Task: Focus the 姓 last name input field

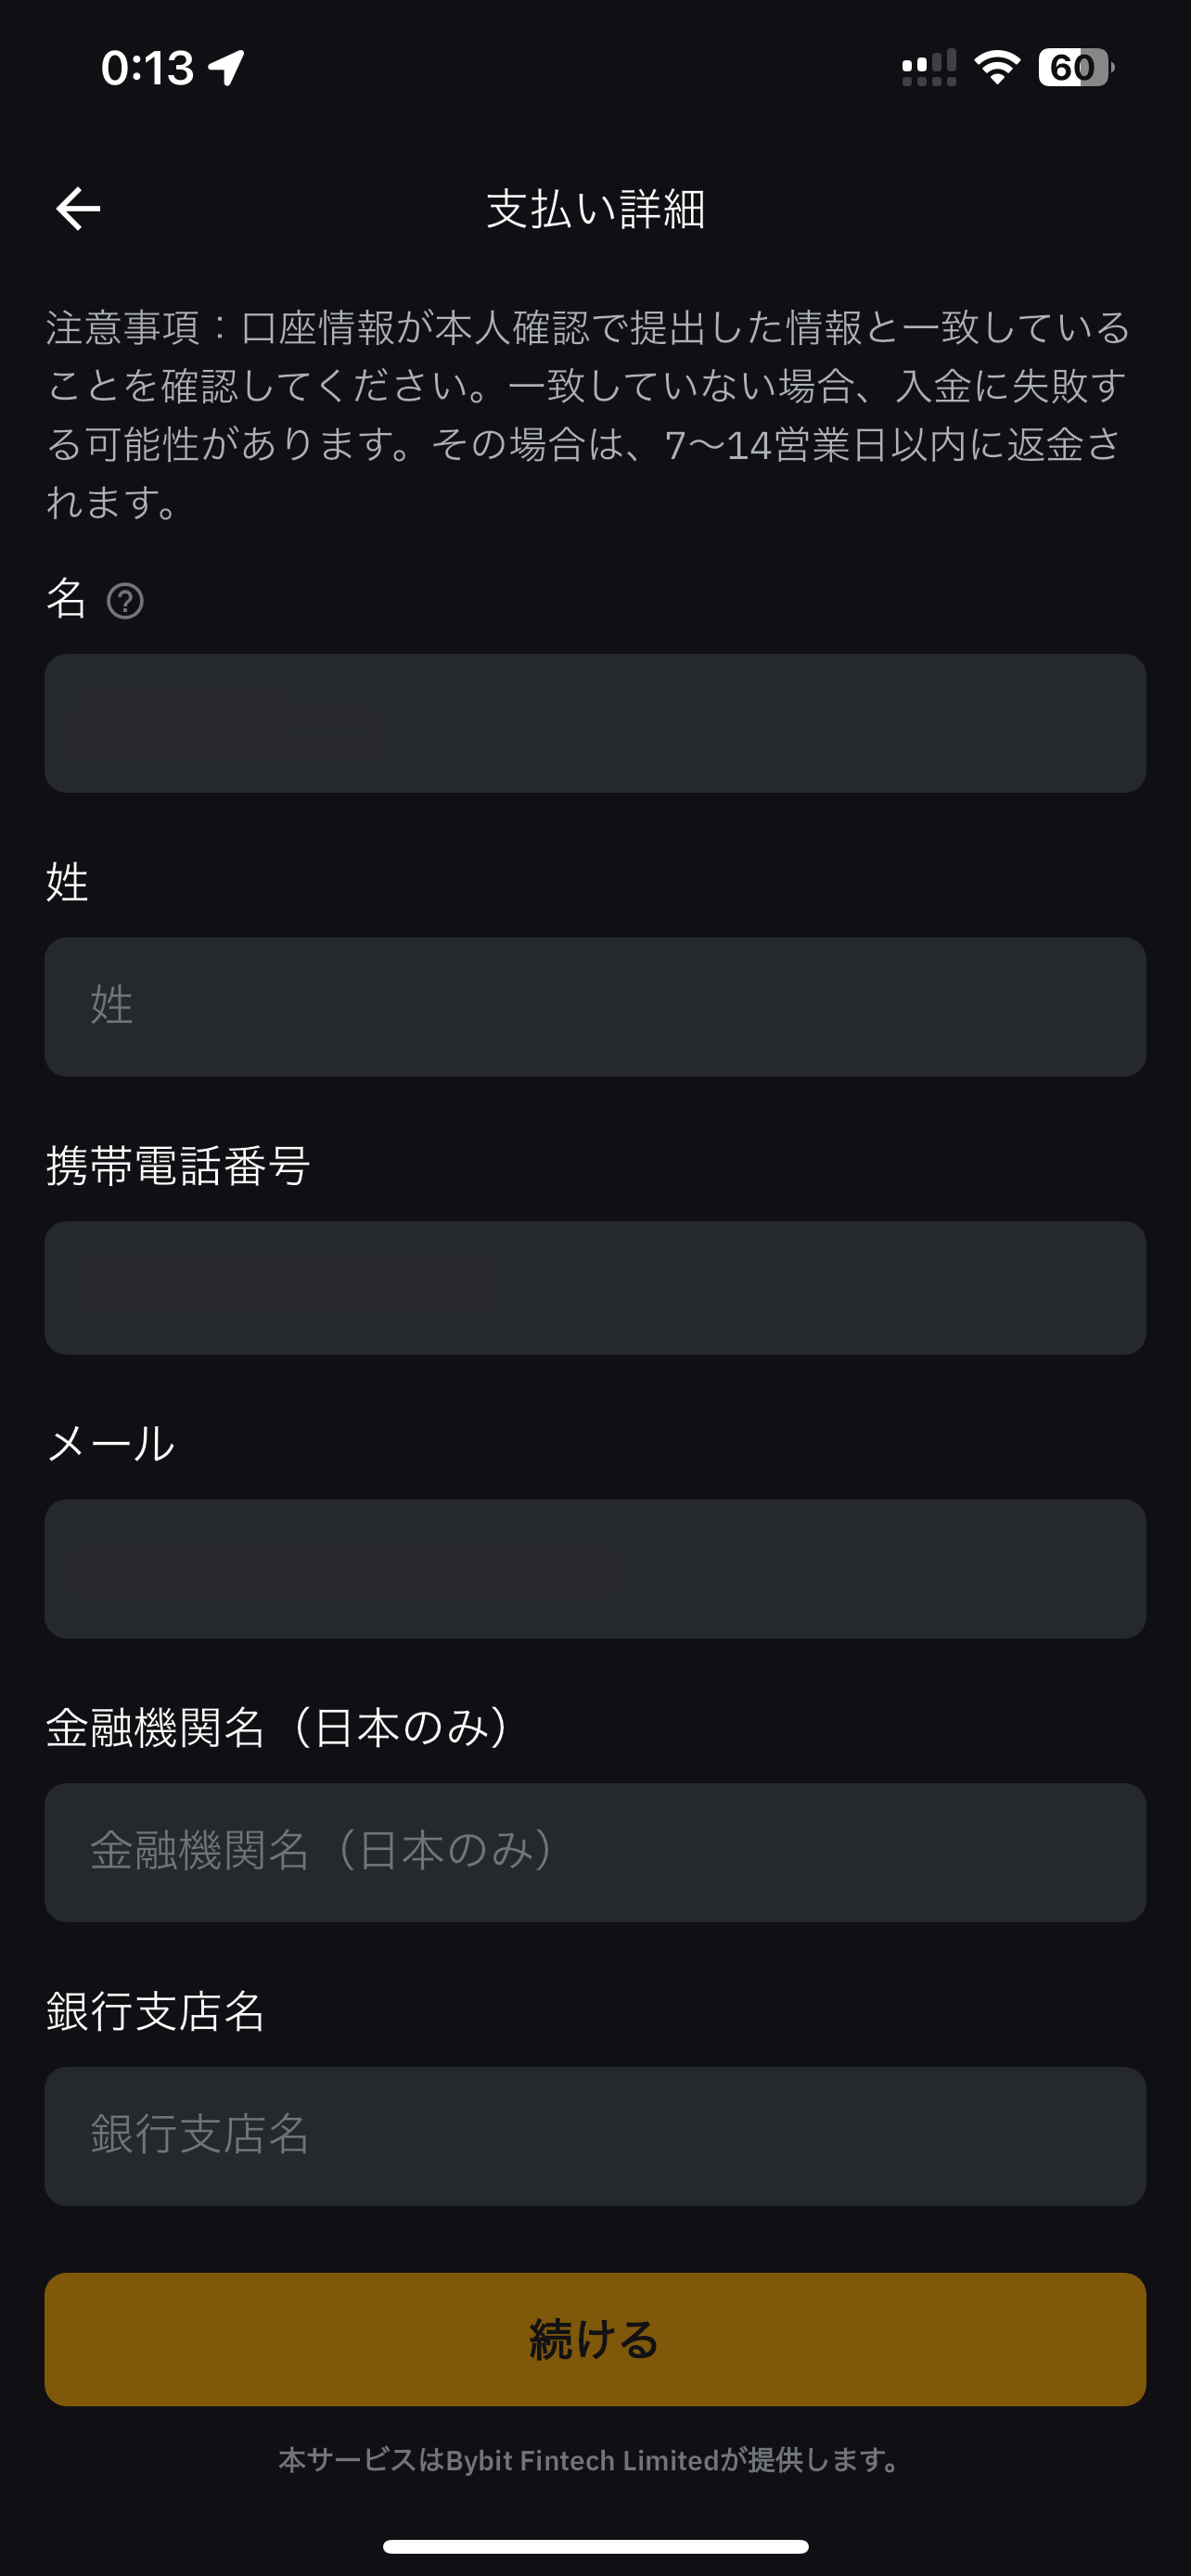Action: tap(595, 1007)
